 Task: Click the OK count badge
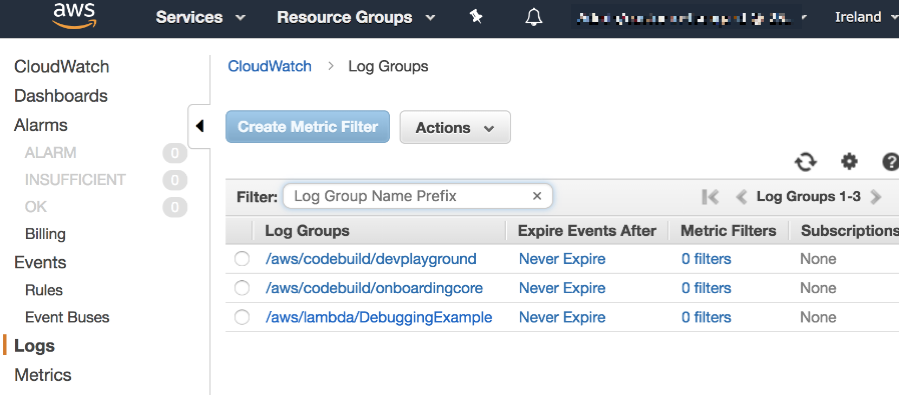point(174,207)
